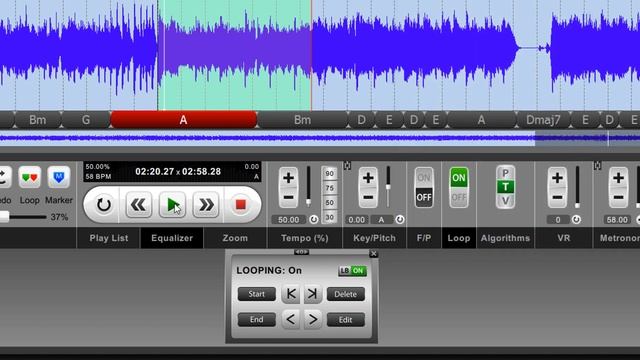
Task: Open the Algorithms tab
Action: (x=505, y=238)
